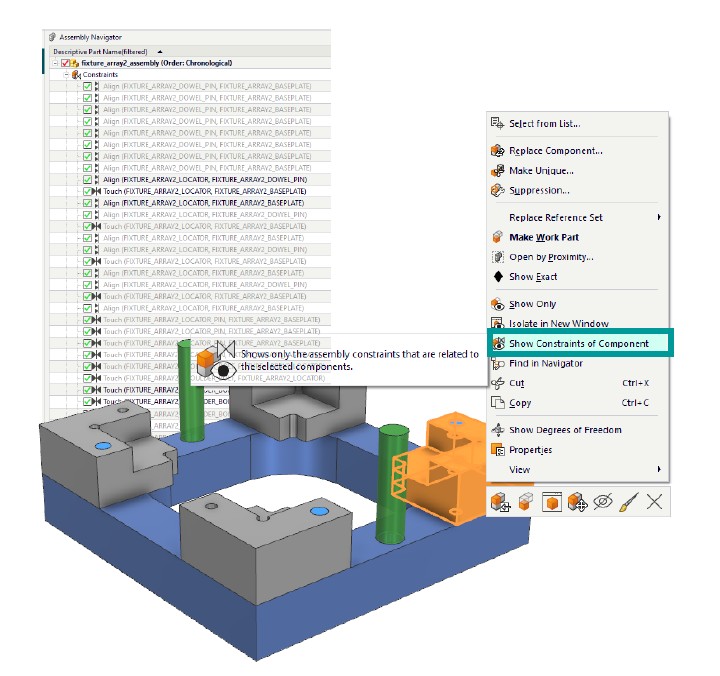
Task: Click the Properties icon in context menu
Action: [x=497, y=450]
